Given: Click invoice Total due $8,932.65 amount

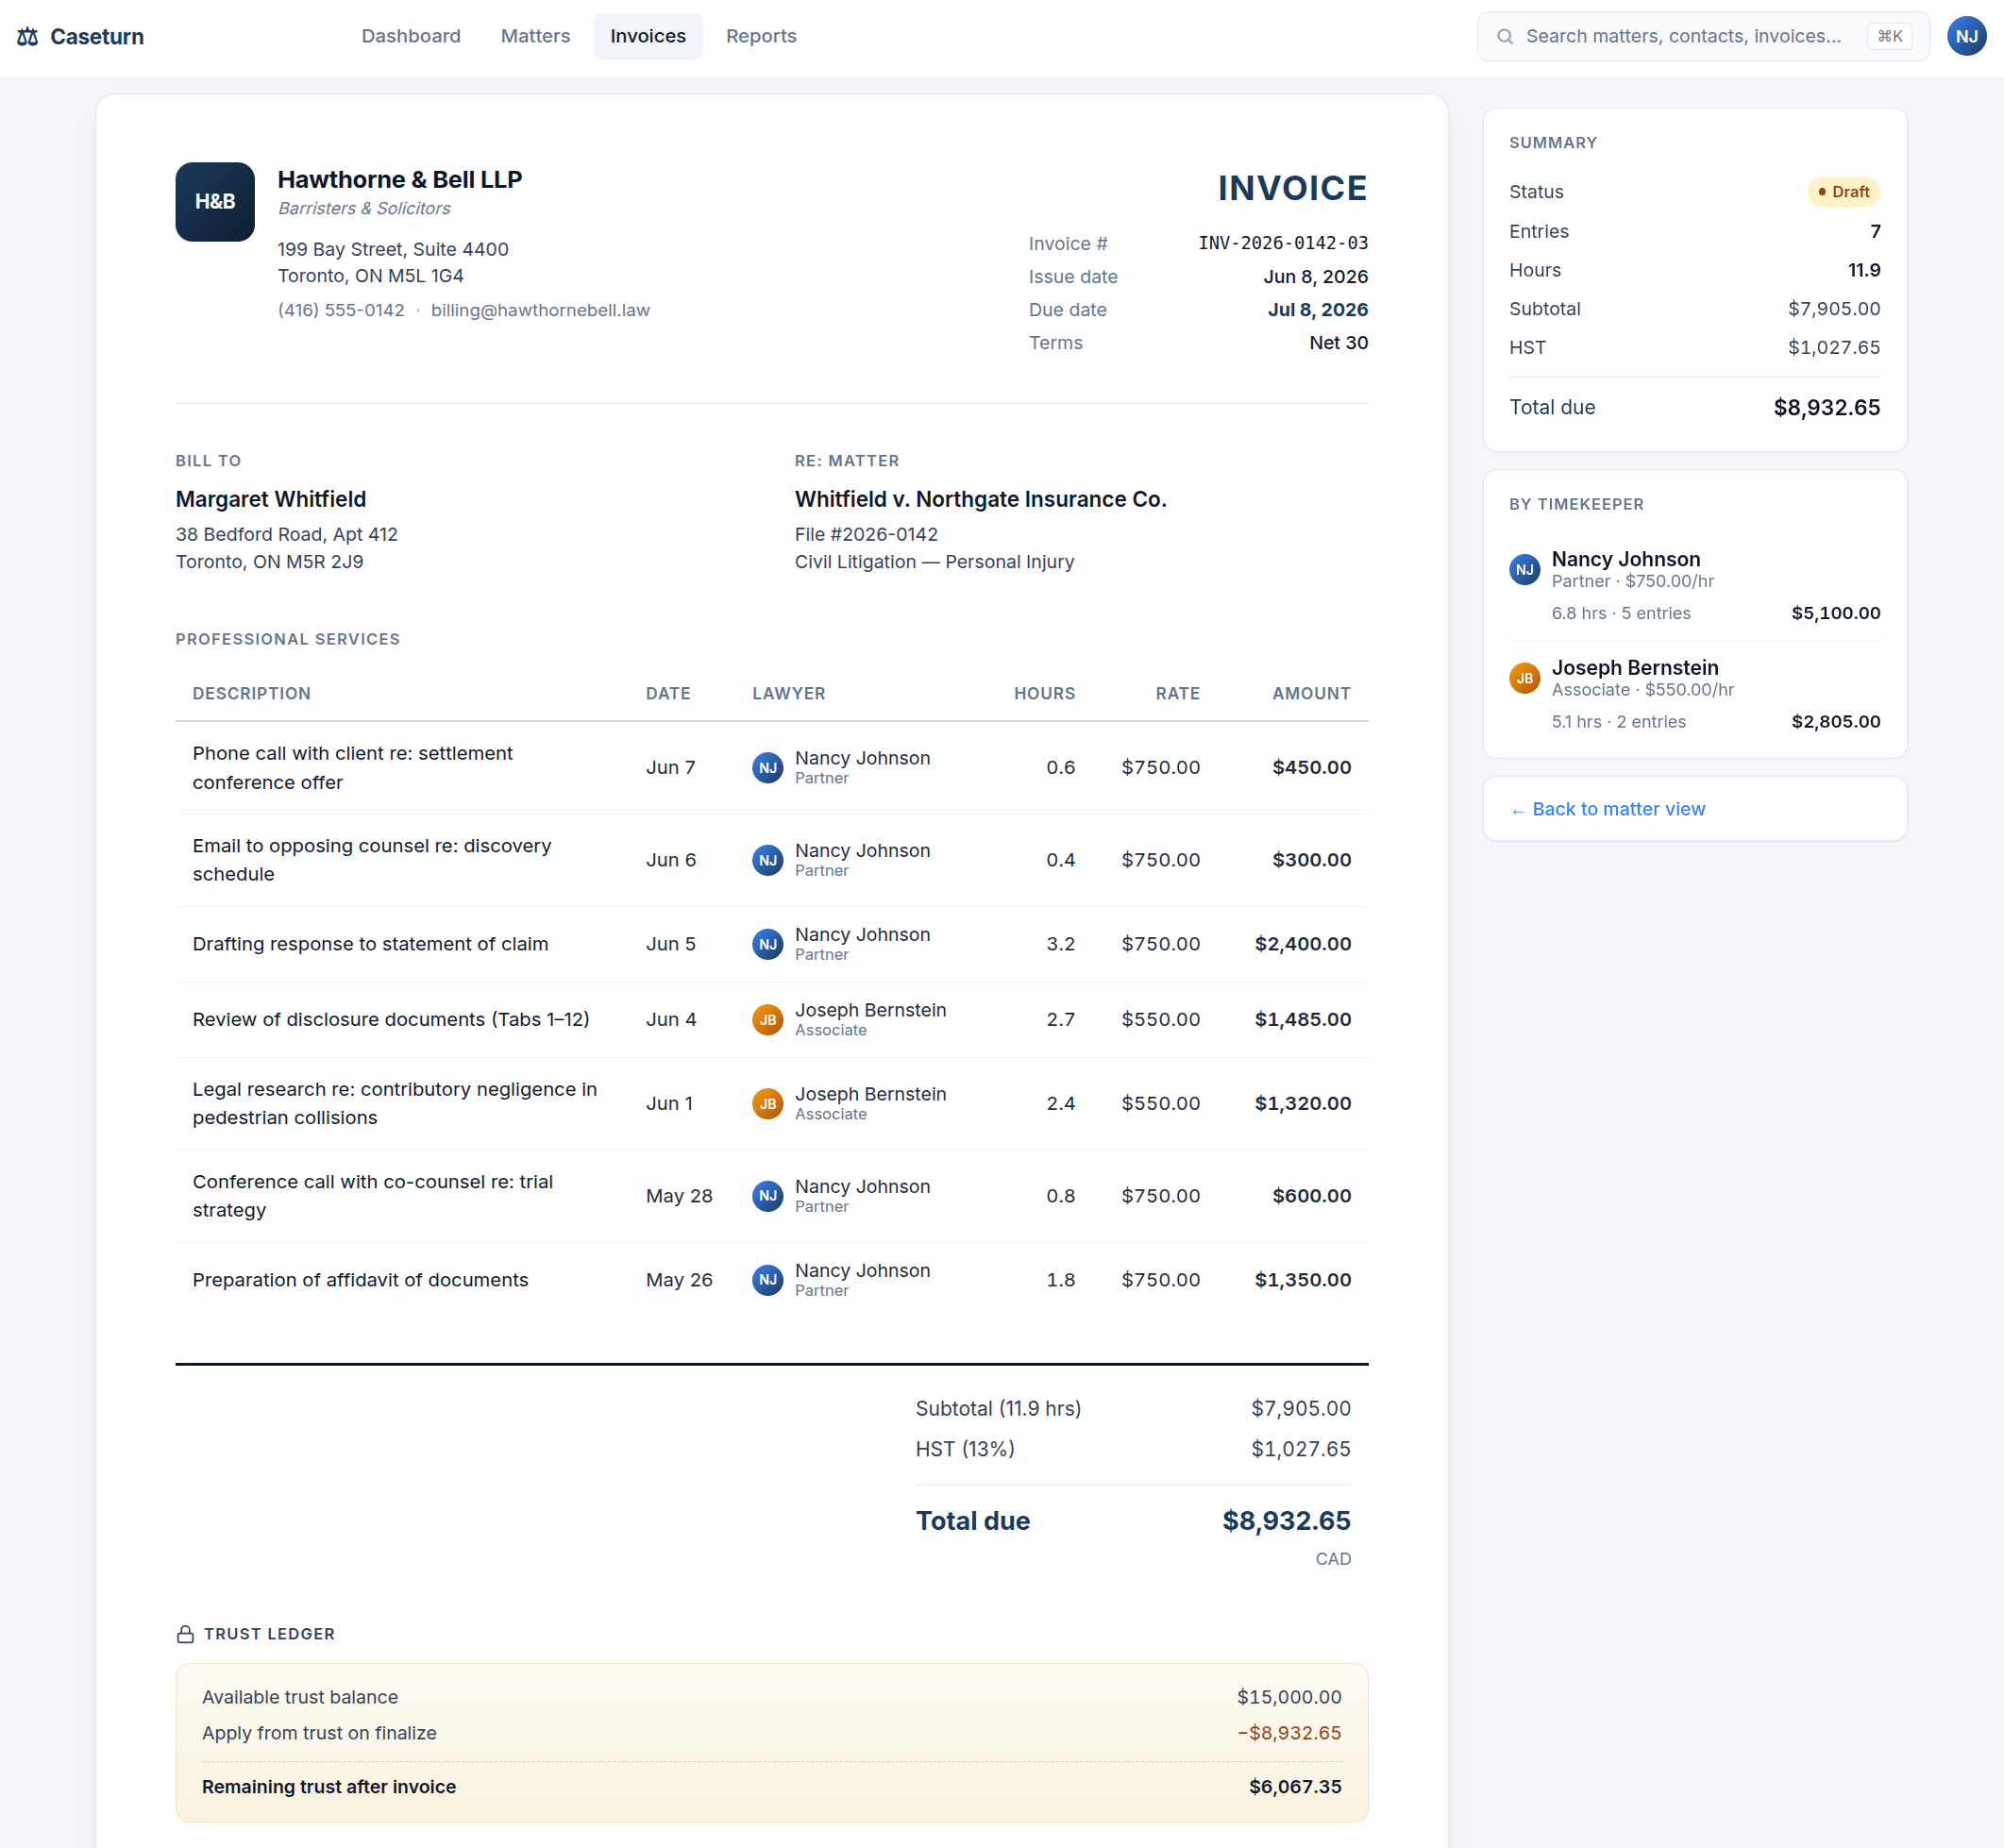Looking at the screenshot, I should pos(1286,1521).
